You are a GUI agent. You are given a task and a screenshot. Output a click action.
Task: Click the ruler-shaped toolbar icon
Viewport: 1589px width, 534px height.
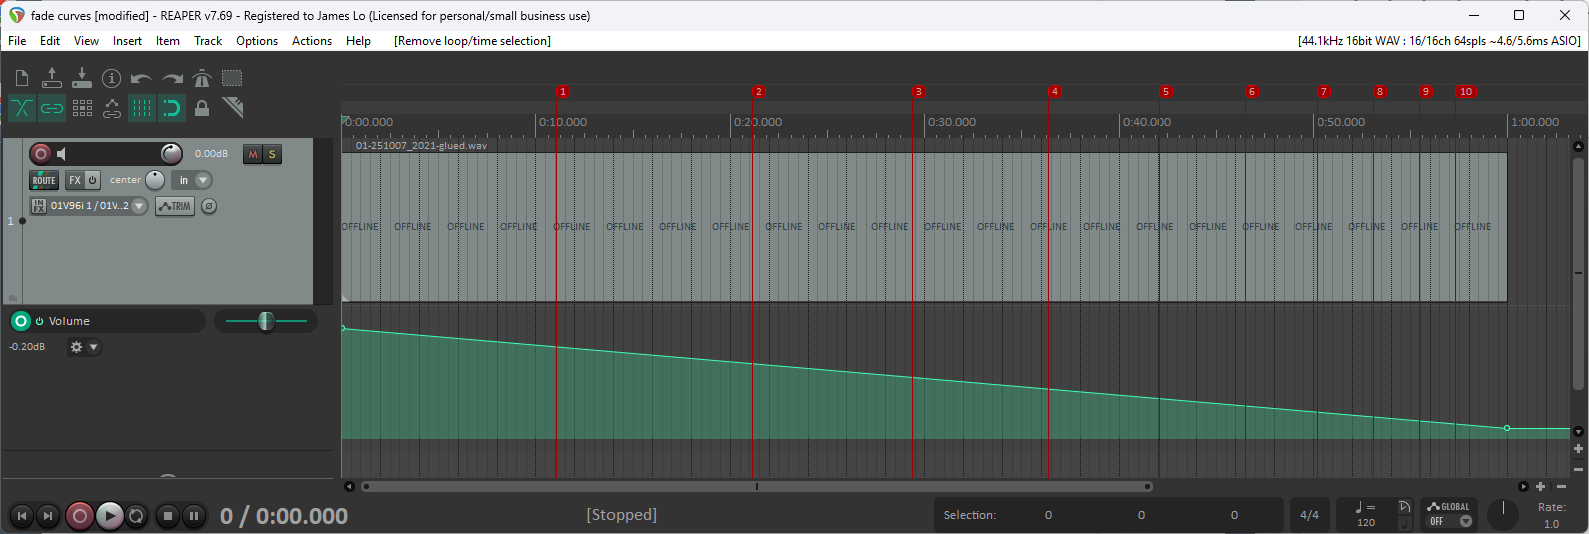coord(233,107)
